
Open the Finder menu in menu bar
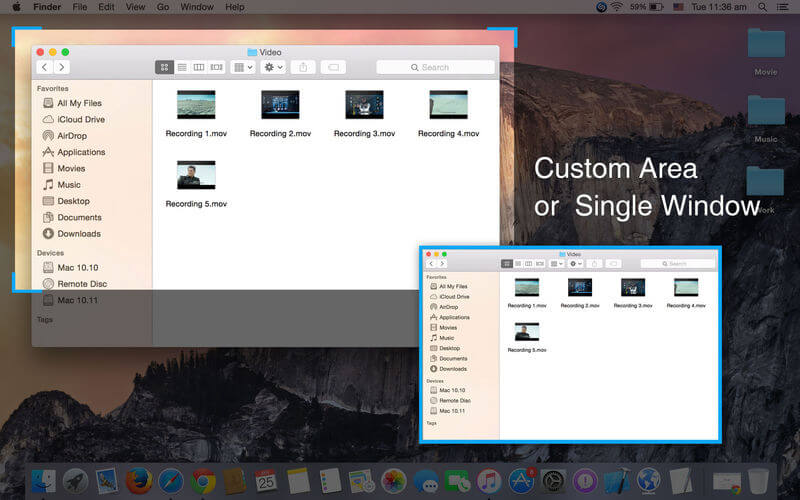click(47, 7)
